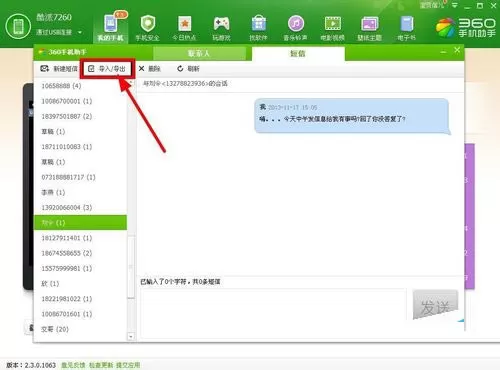
Task: Select conversation 18221981022 (1)
Action: pyautogui.click(x=80, y=299)
